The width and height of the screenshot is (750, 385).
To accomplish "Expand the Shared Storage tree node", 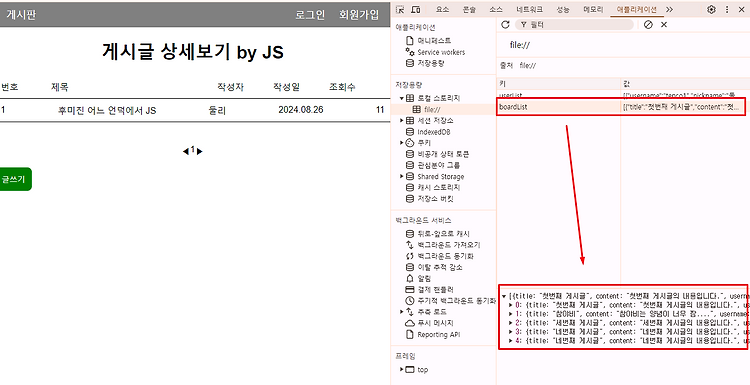I will (x=402, y=176).
